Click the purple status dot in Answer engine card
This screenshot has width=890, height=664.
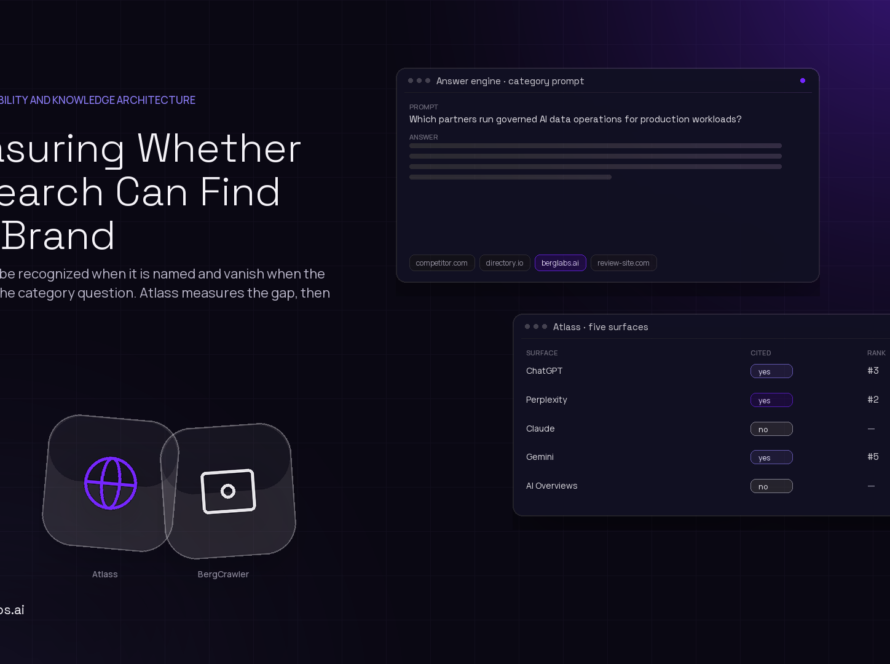tap(803, 81)
